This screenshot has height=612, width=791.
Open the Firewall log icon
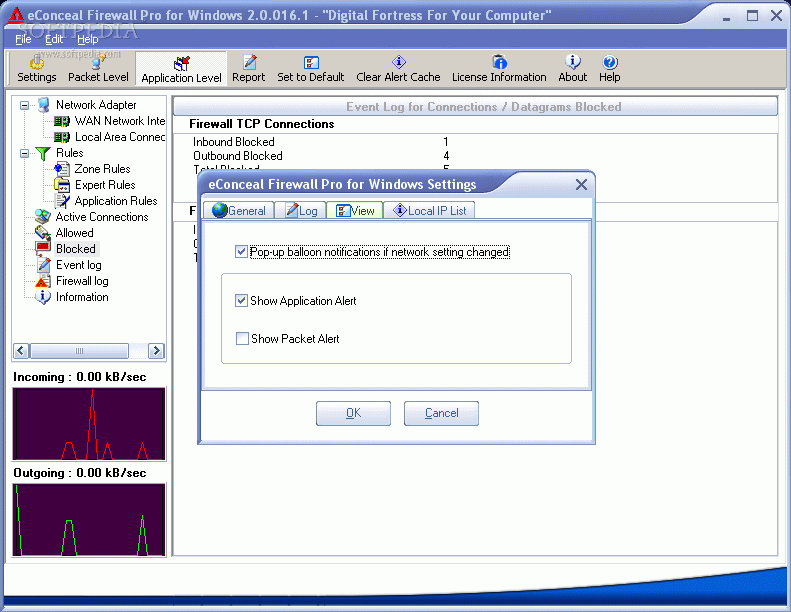(x=43, y=281)
